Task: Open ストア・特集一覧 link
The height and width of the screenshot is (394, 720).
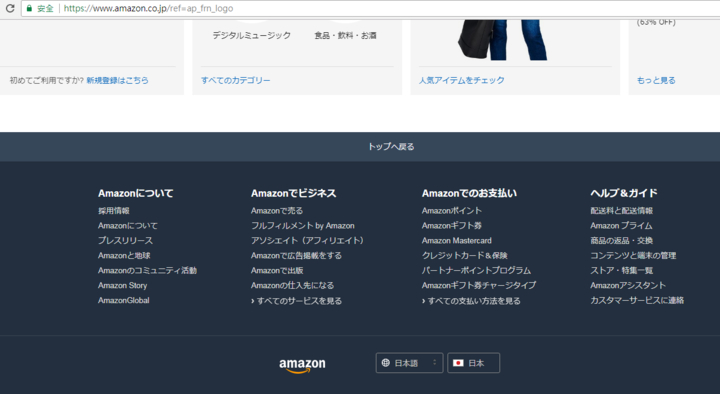Action: pos(621,270)
